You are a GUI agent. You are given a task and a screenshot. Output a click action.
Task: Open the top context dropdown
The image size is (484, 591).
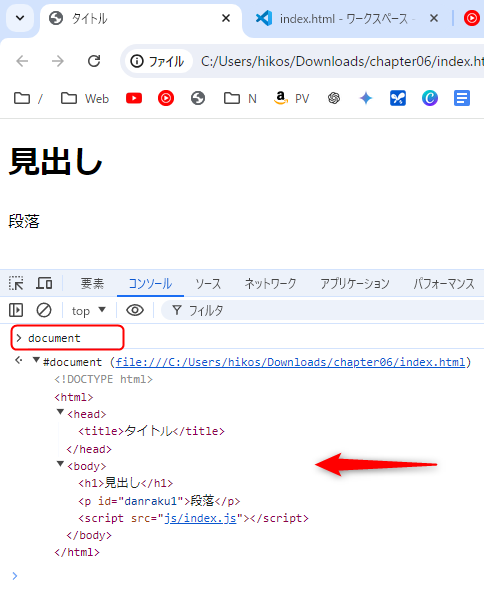click(x=89, y=311)
